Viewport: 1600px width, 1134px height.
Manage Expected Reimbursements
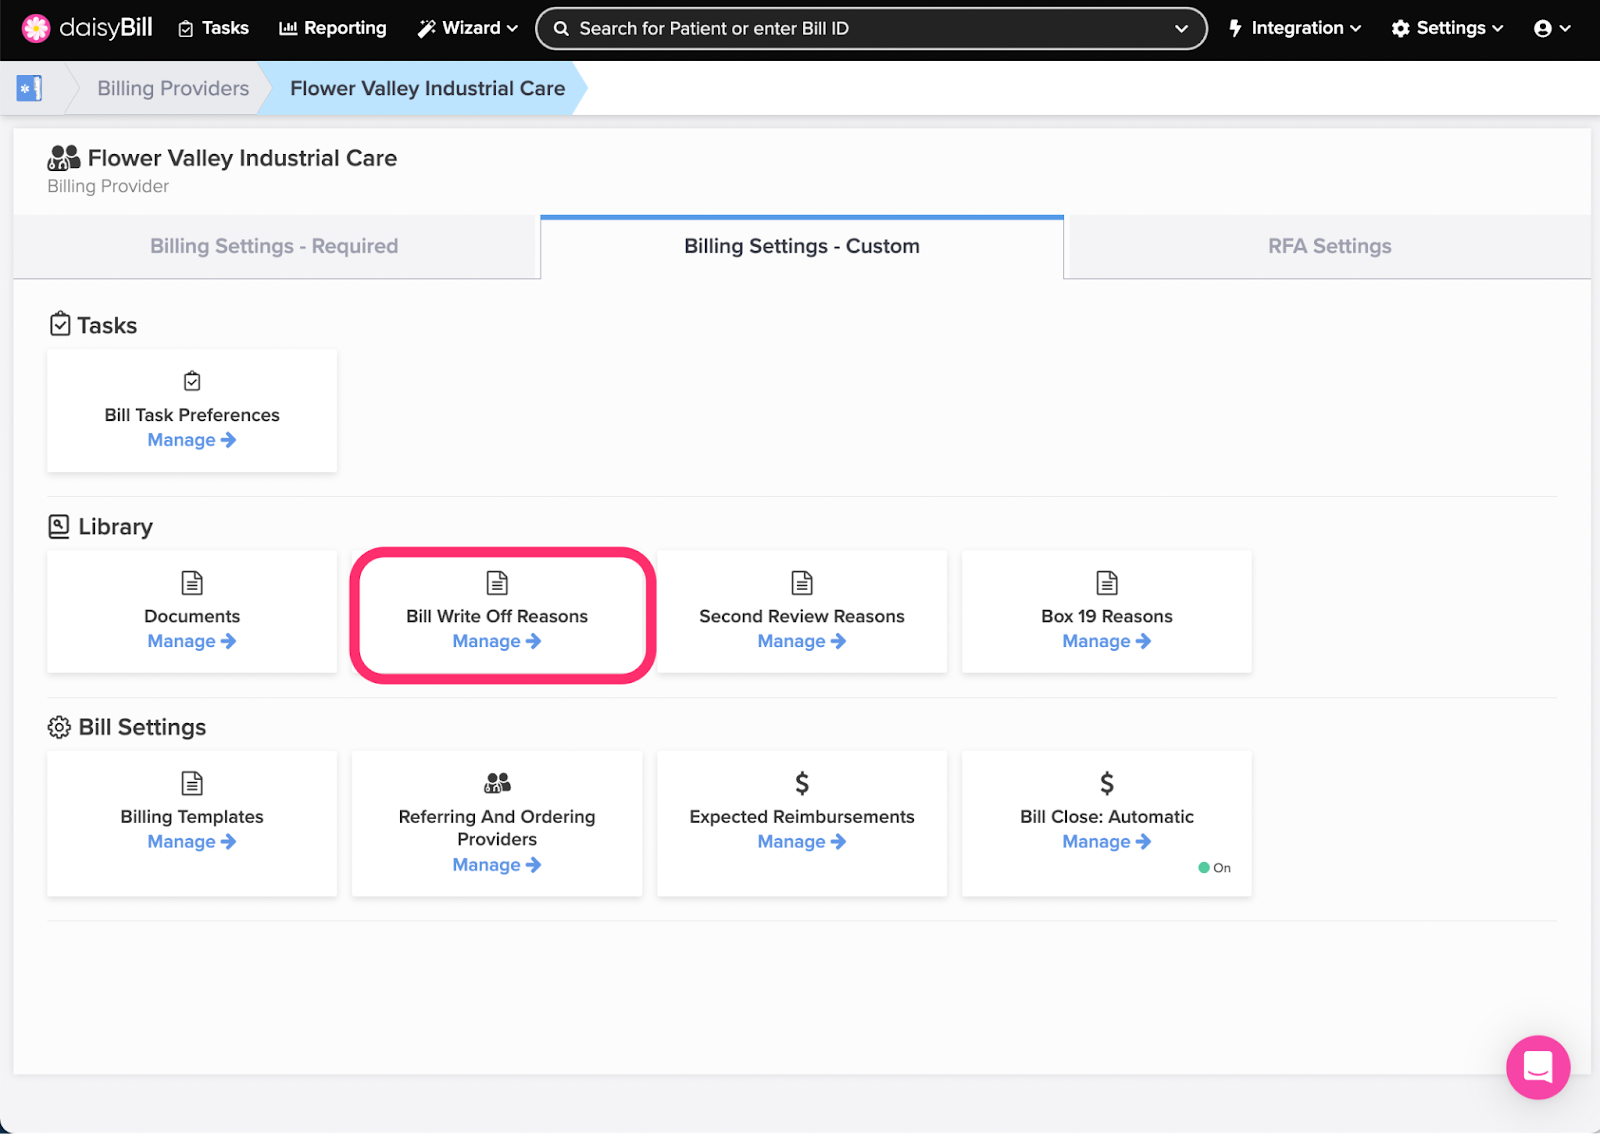pos(802,842)
